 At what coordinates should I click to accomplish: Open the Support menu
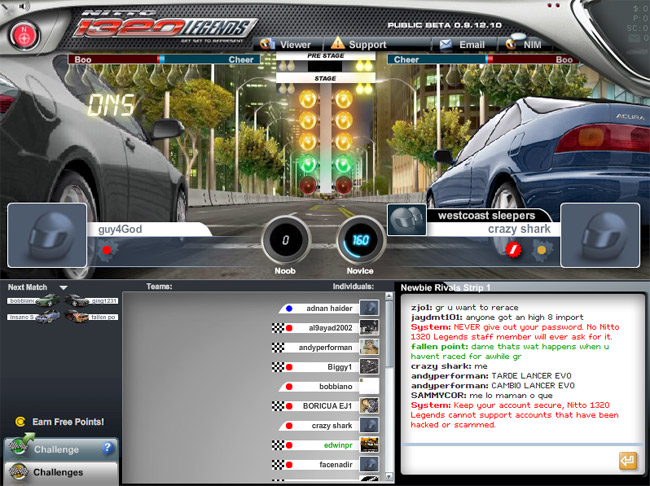point(358,44)
